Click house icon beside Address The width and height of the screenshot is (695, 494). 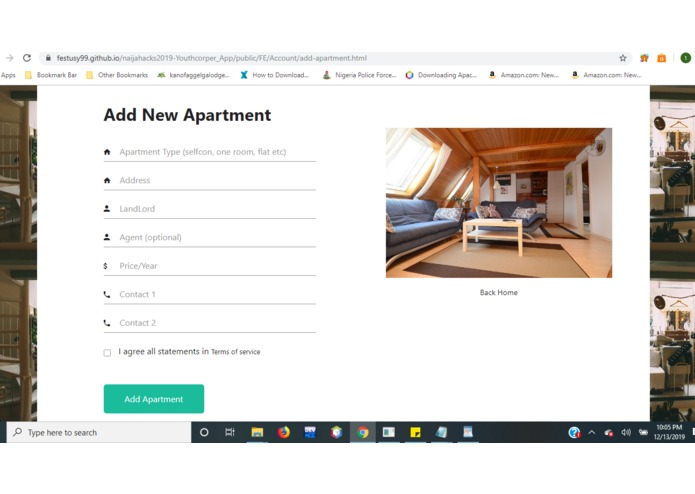(x=107, y=180)
